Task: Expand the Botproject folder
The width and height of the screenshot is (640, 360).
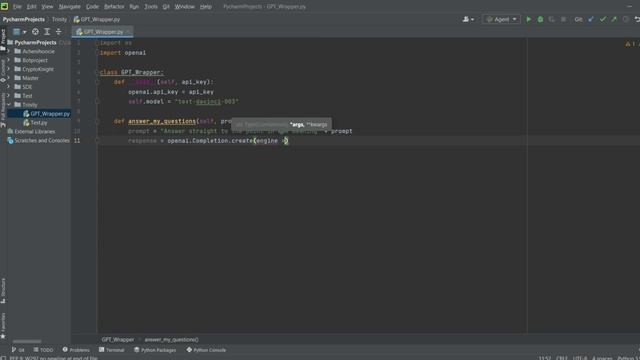Action: click(x=9, y=60)
